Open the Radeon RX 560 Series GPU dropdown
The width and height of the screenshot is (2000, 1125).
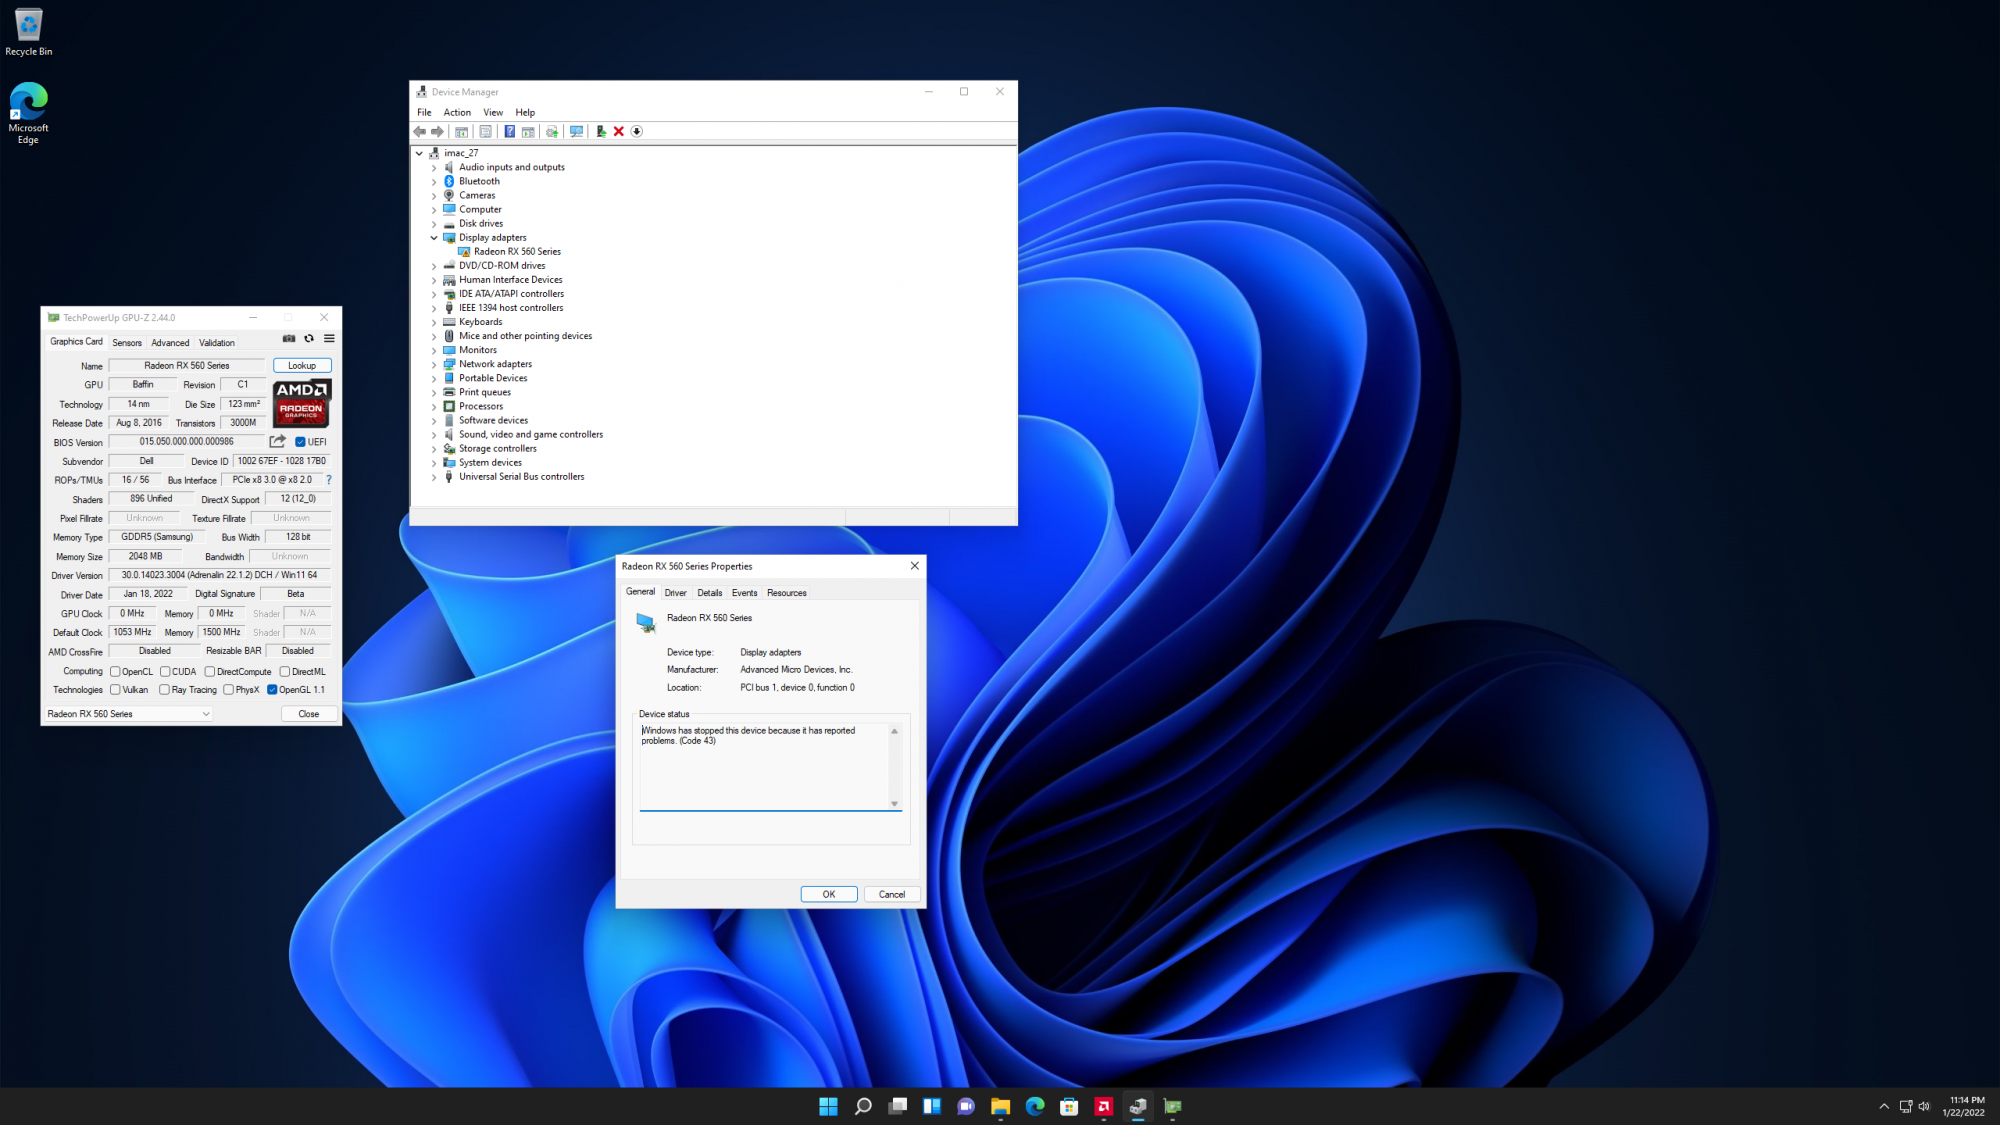129,714
